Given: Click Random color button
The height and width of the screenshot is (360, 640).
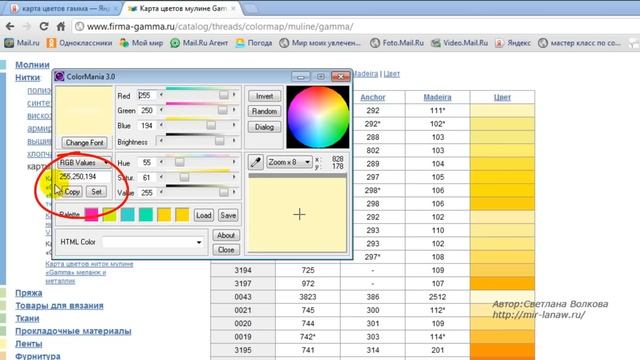Looking at the screenshot, I should [x=264, y=111].
